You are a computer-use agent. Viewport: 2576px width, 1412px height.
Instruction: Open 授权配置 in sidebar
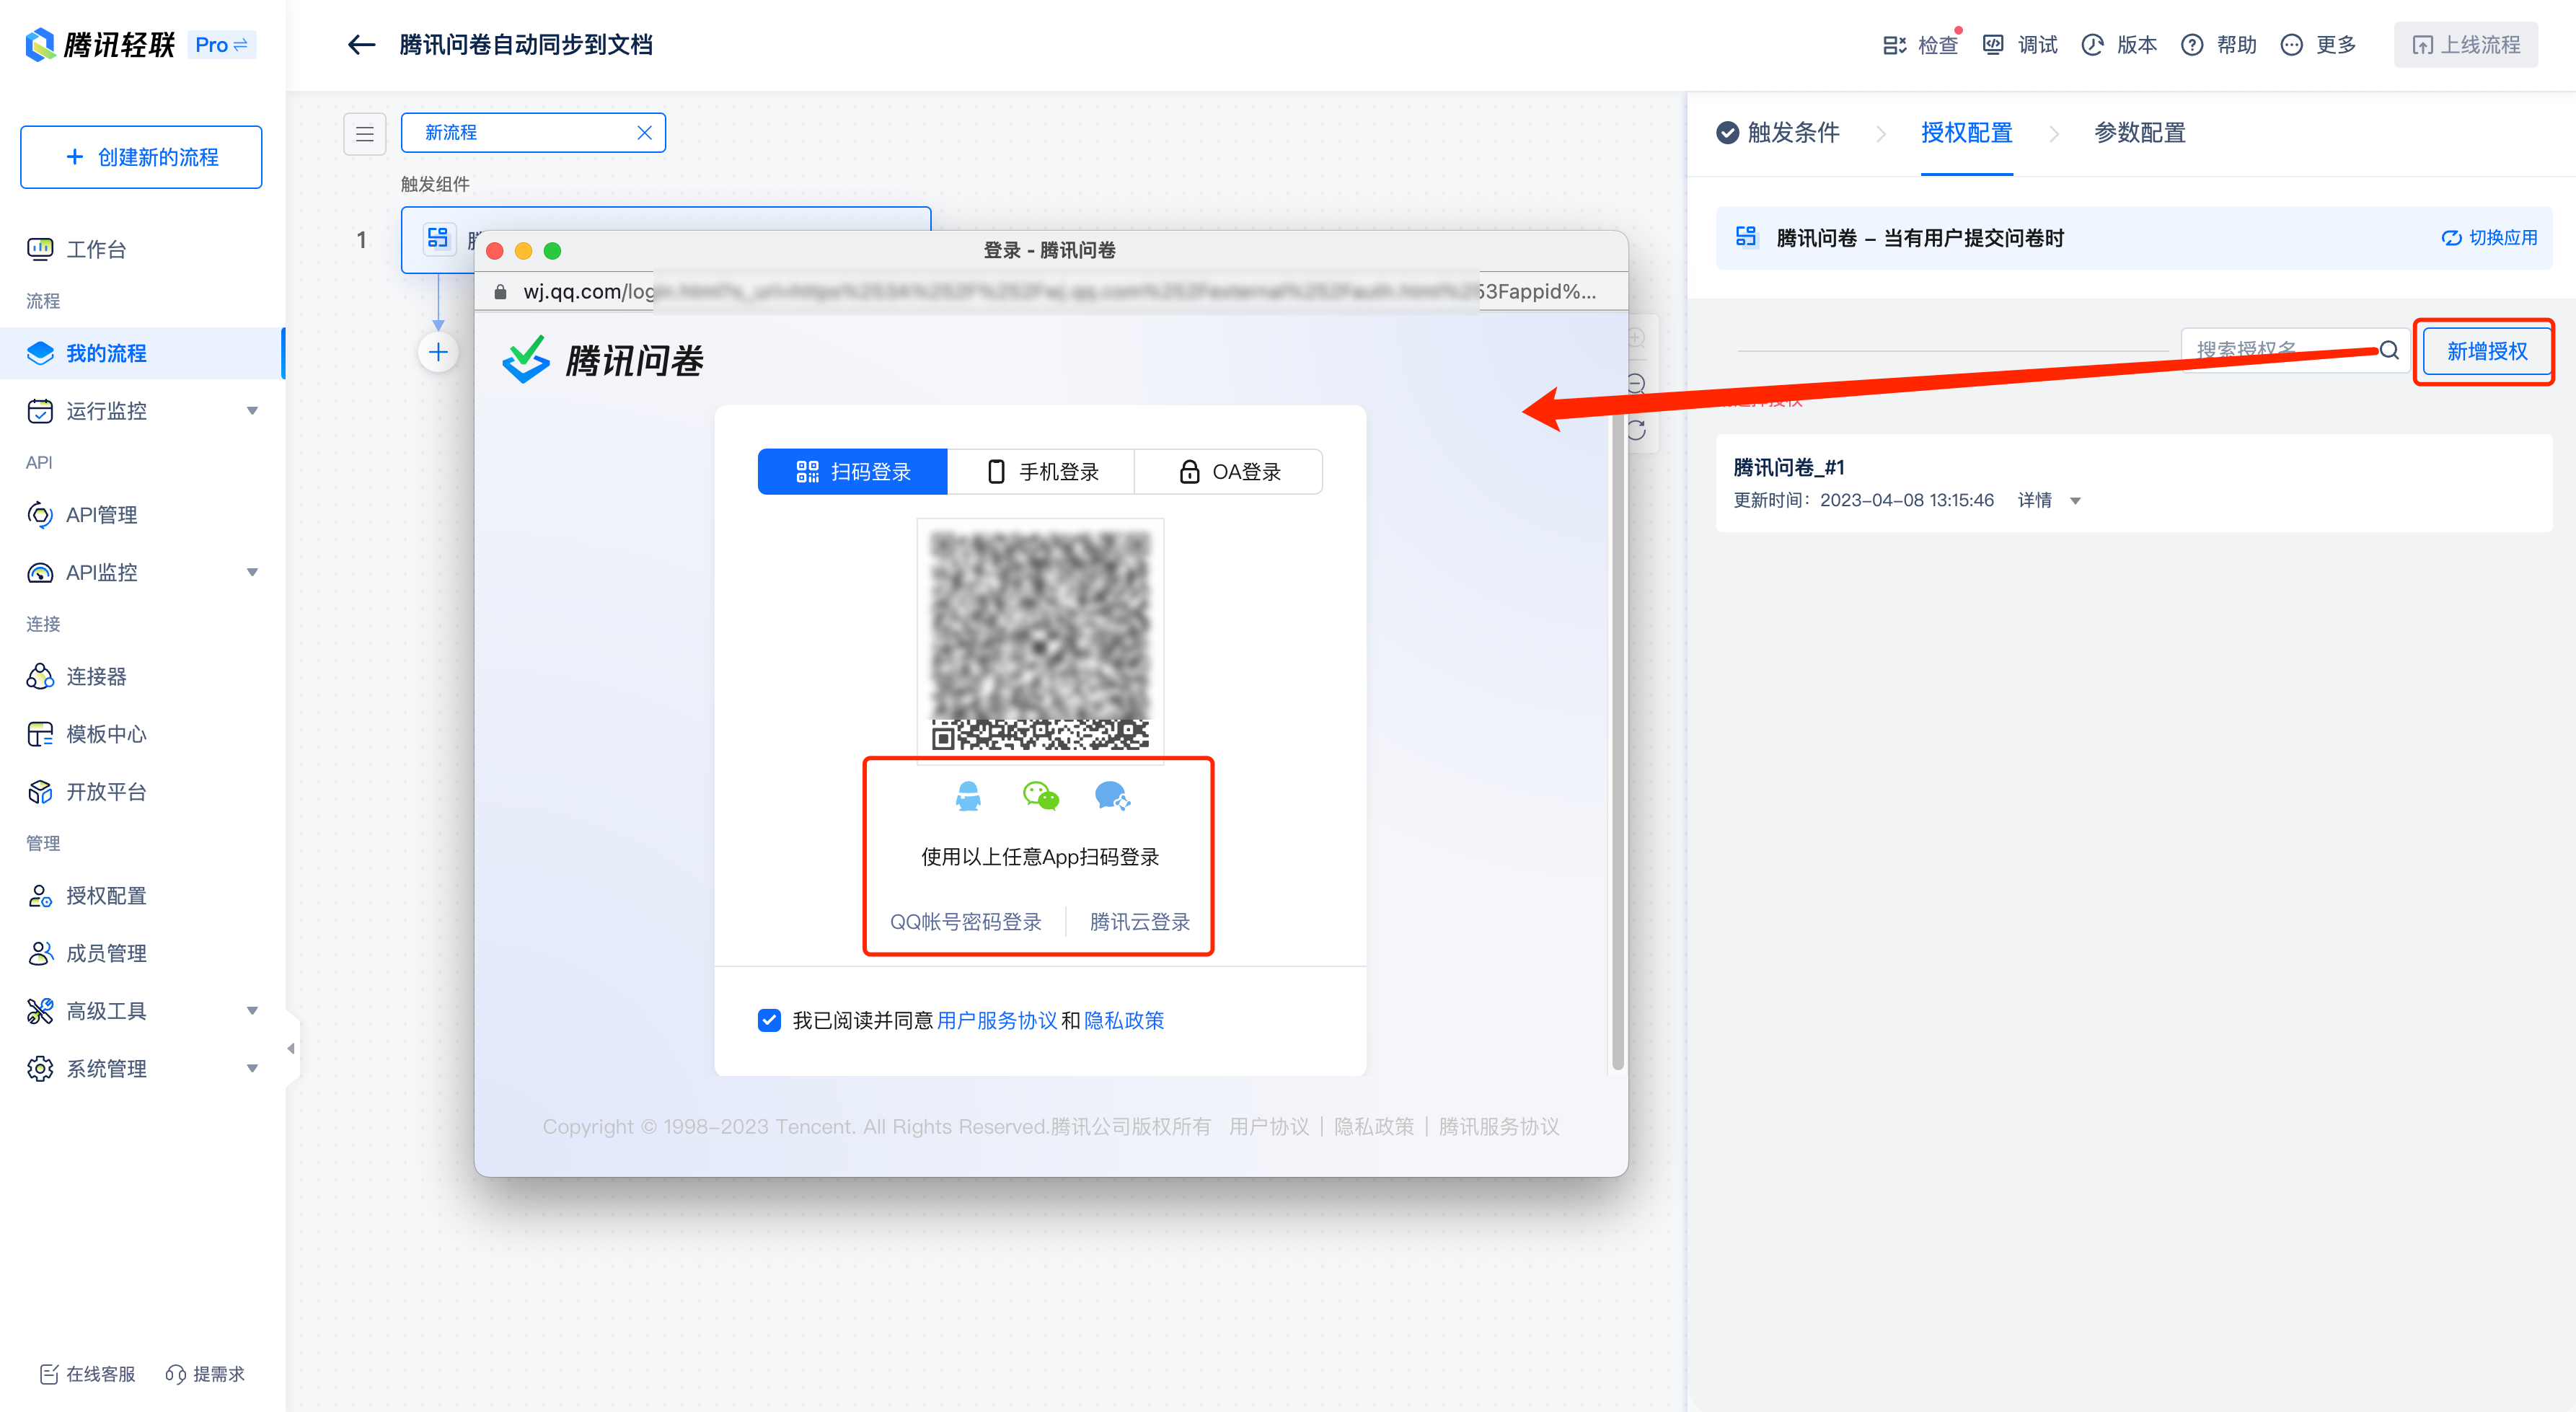pos(87,896)
